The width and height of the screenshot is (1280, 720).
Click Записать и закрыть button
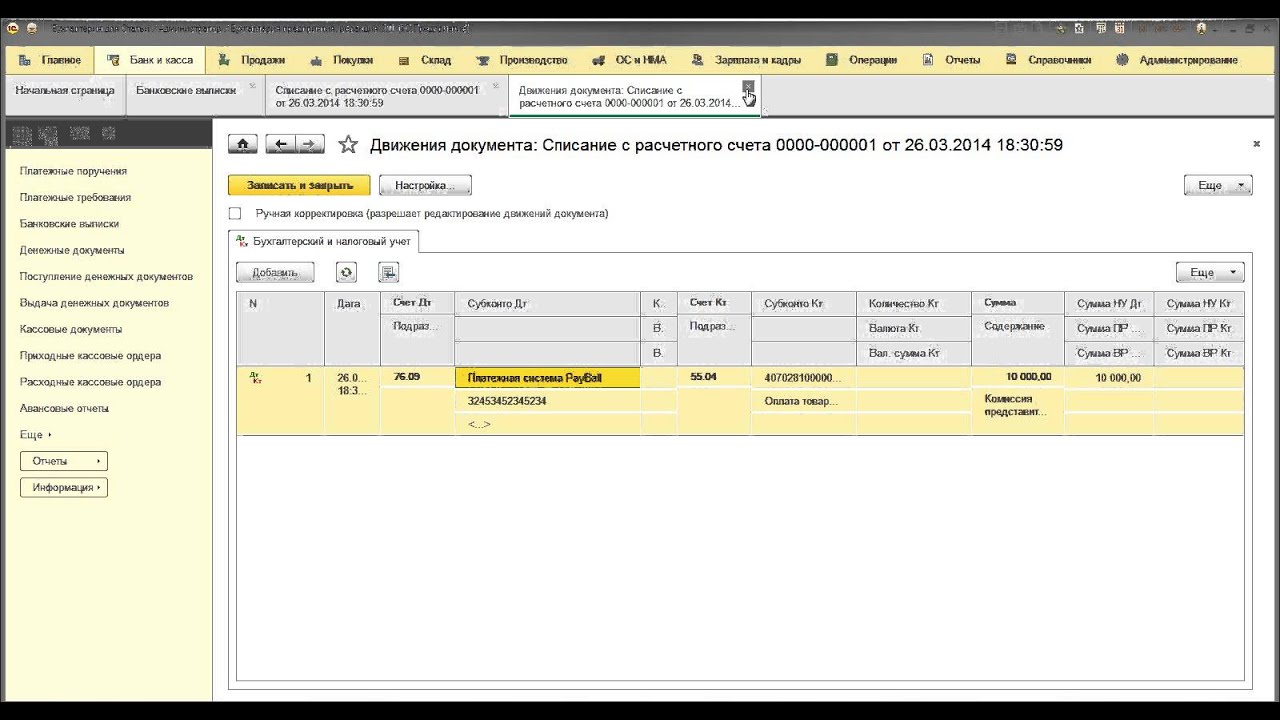pos(299,185)
